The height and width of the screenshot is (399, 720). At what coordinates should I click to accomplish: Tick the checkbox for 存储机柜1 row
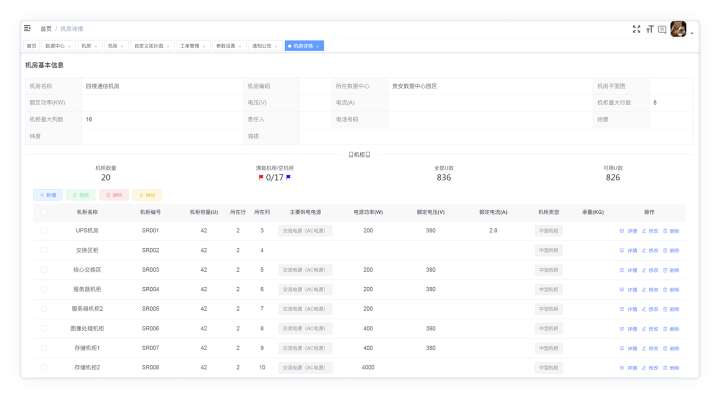click(x=44, y=348)
